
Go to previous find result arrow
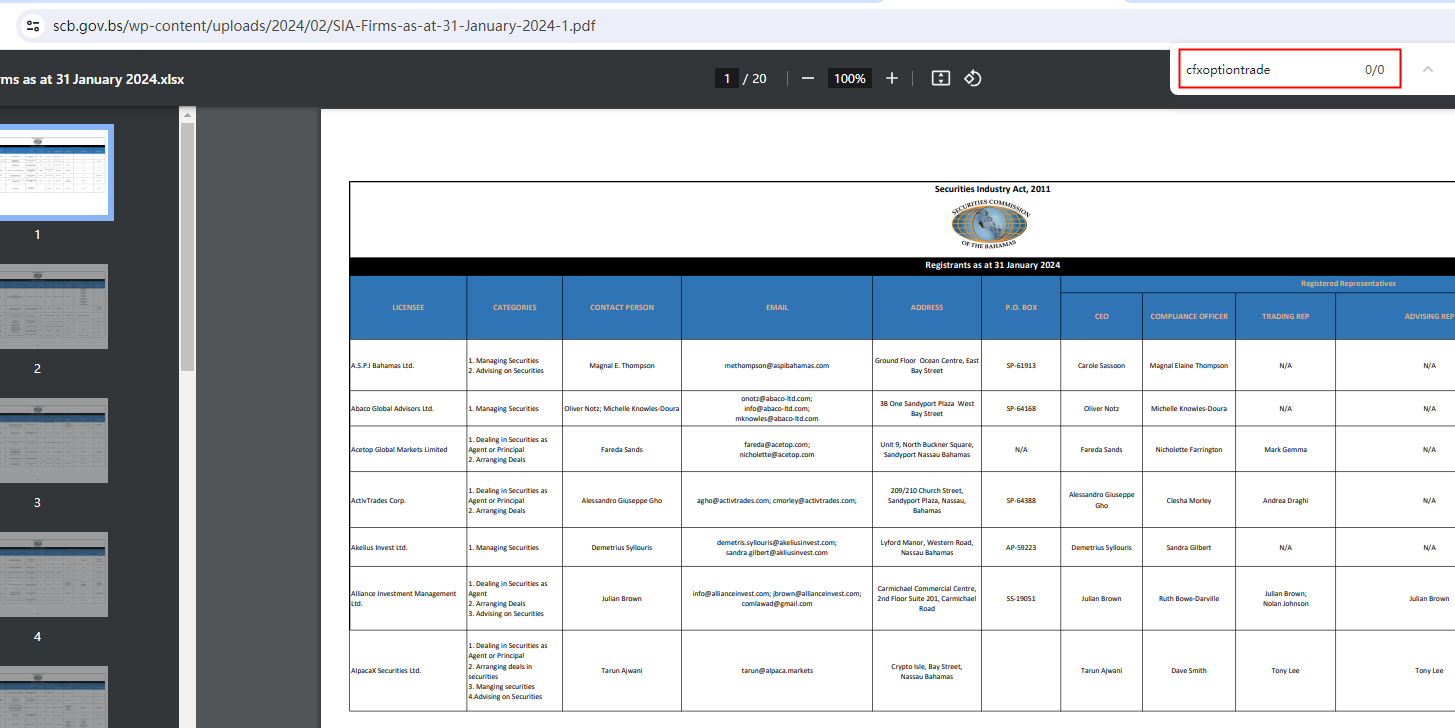coord(1428,69)
